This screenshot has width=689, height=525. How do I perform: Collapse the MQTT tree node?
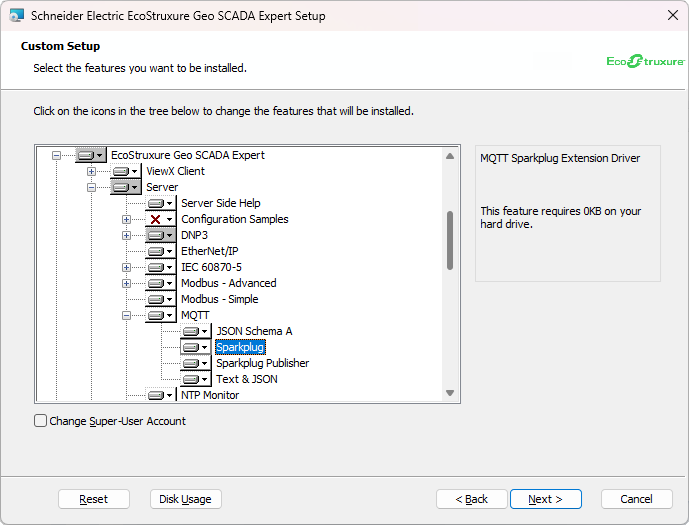coord(127,315)
